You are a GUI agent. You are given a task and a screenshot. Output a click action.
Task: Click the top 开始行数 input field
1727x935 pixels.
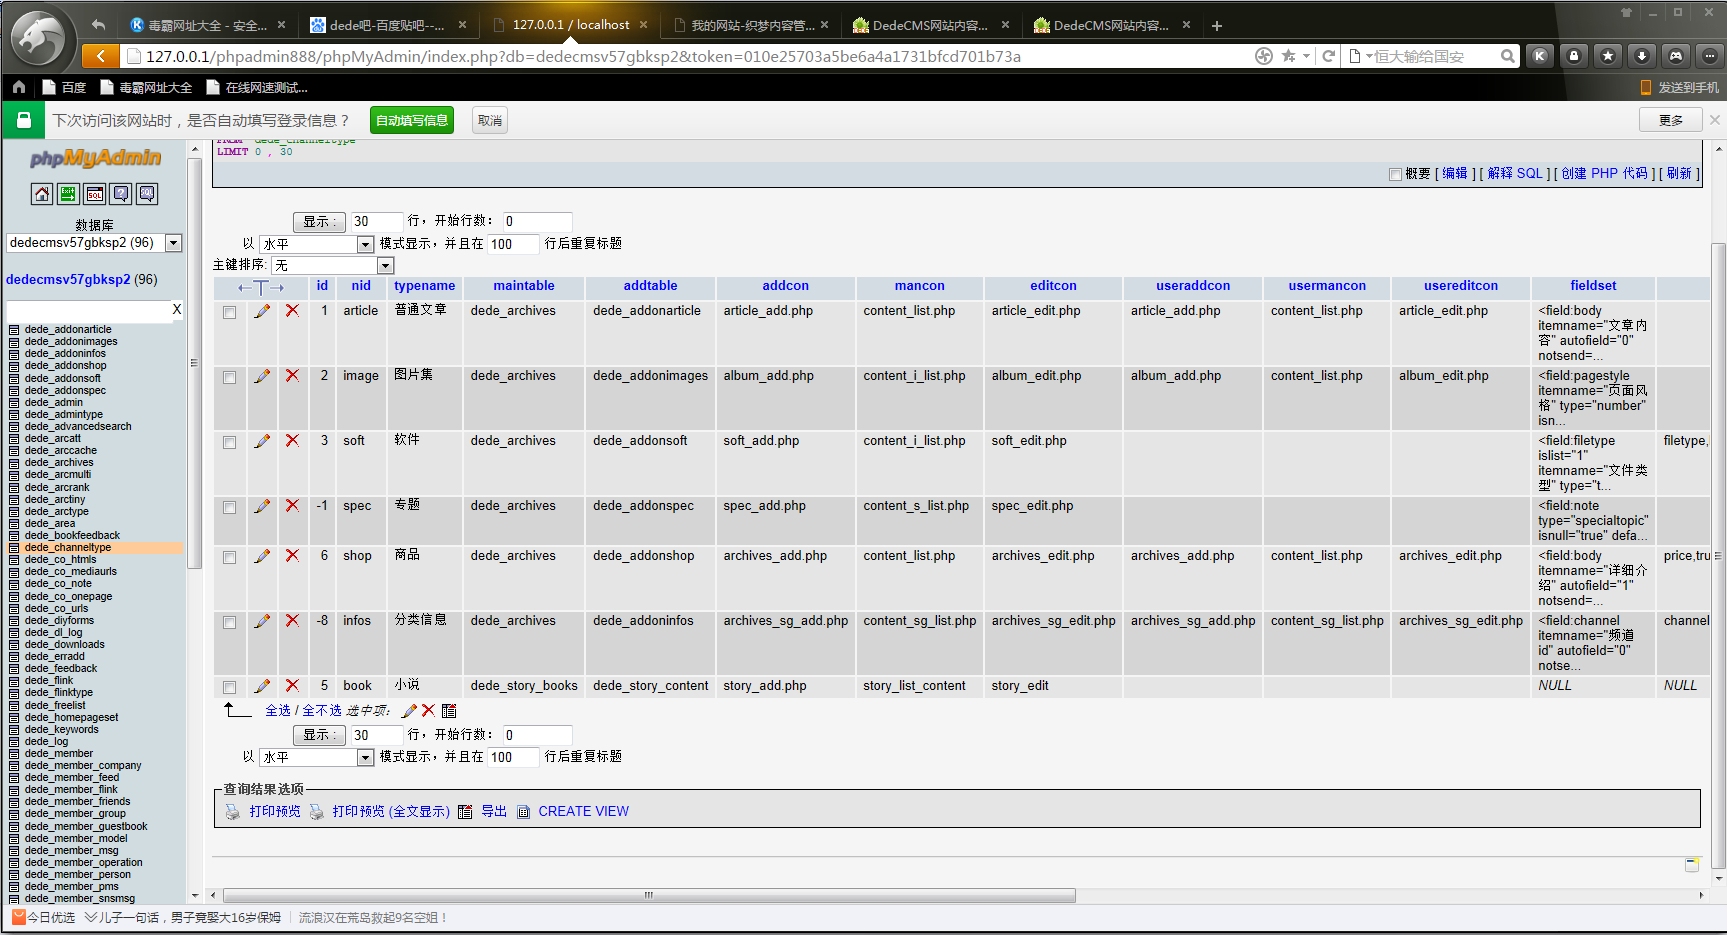536,221
